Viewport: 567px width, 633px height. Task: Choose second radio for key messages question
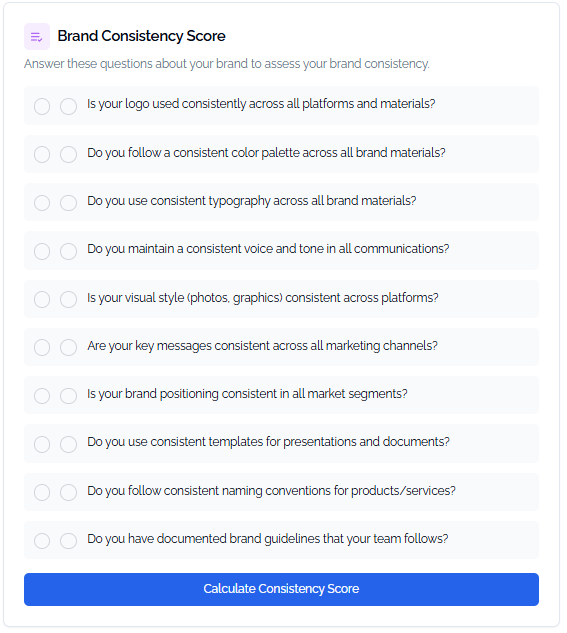pos(69,348)
